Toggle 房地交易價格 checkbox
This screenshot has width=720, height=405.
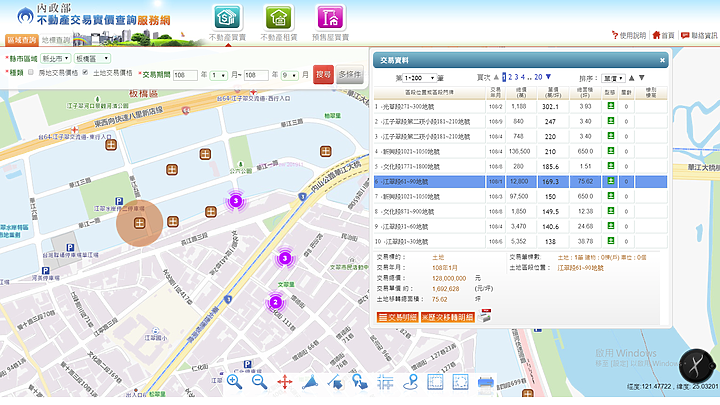31,72
